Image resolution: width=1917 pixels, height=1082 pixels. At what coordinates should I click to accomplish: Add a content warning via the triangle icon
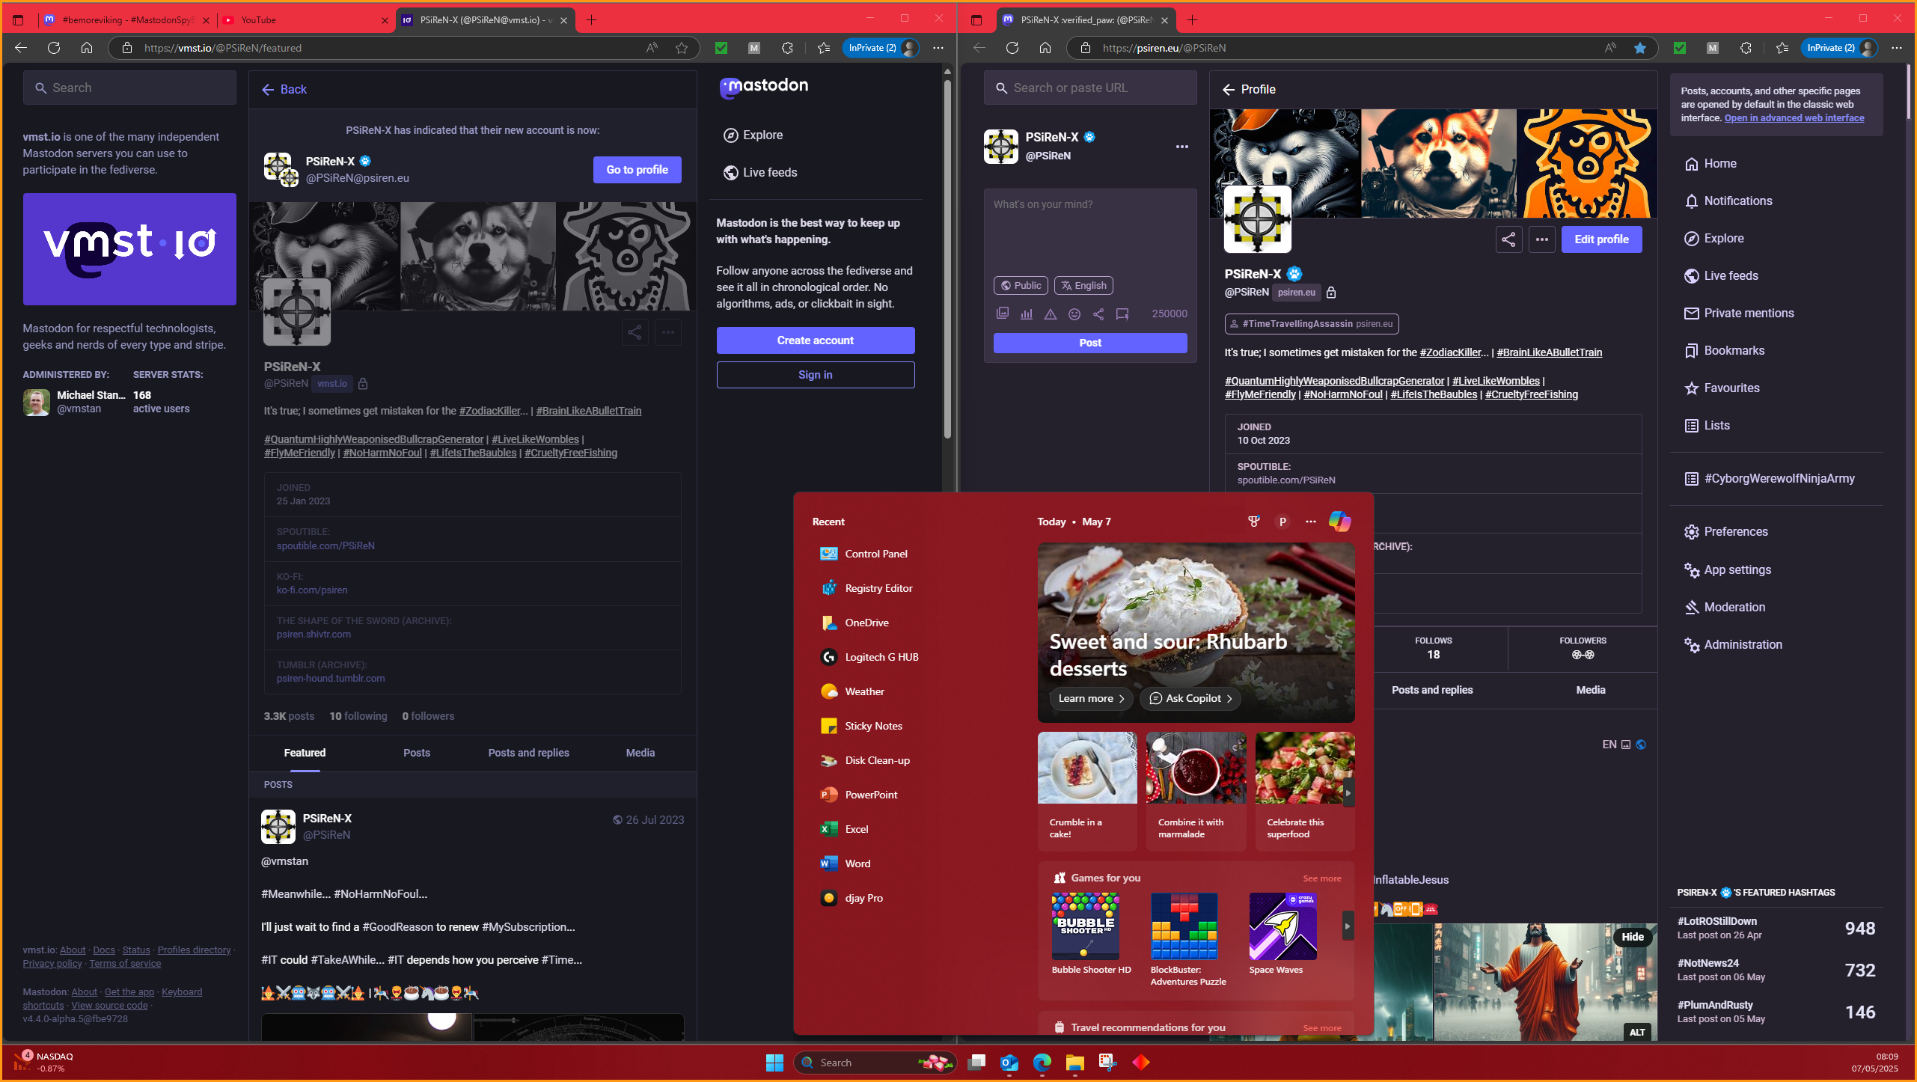1050,314
